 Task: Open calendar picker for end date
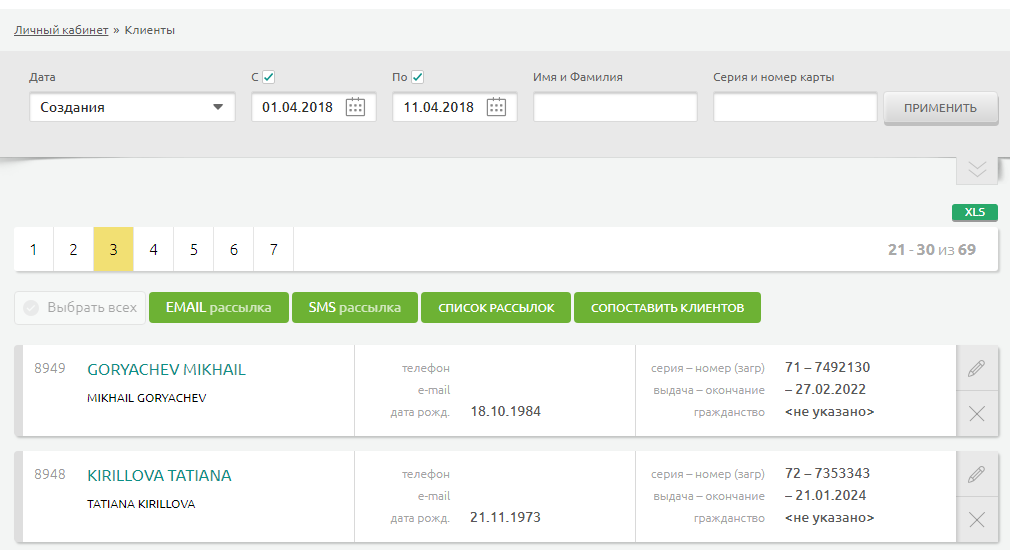coord(496,107)
